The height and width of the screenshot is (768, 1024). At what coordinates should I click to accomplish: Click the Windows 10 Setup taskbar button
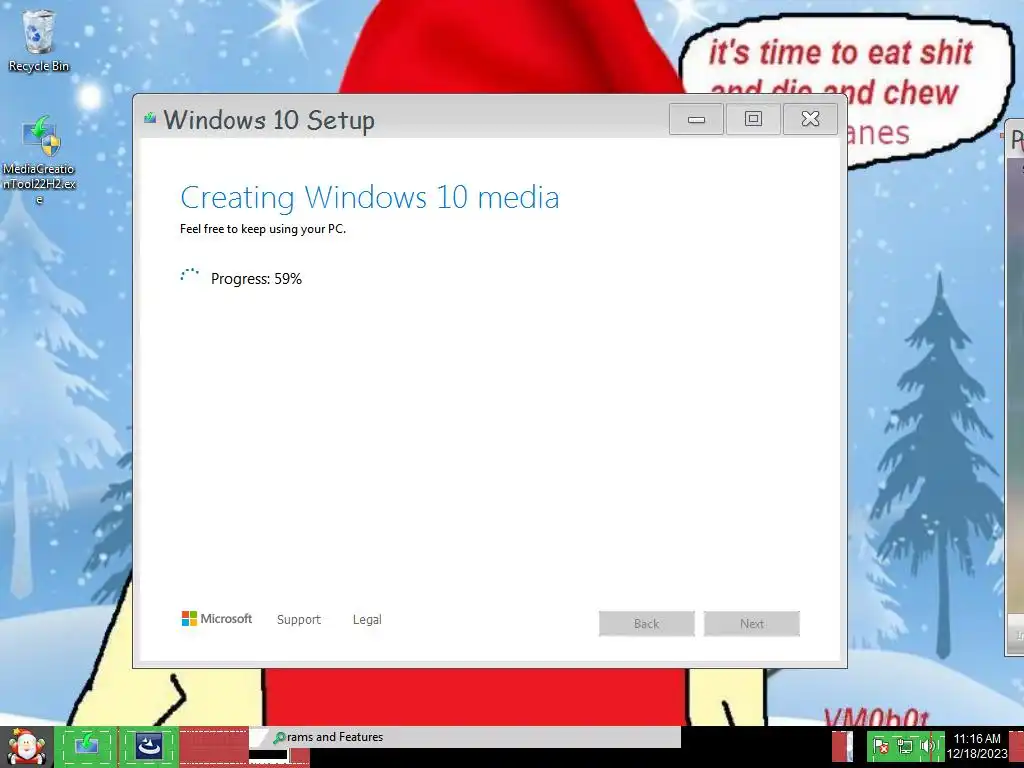coord(86,745)
